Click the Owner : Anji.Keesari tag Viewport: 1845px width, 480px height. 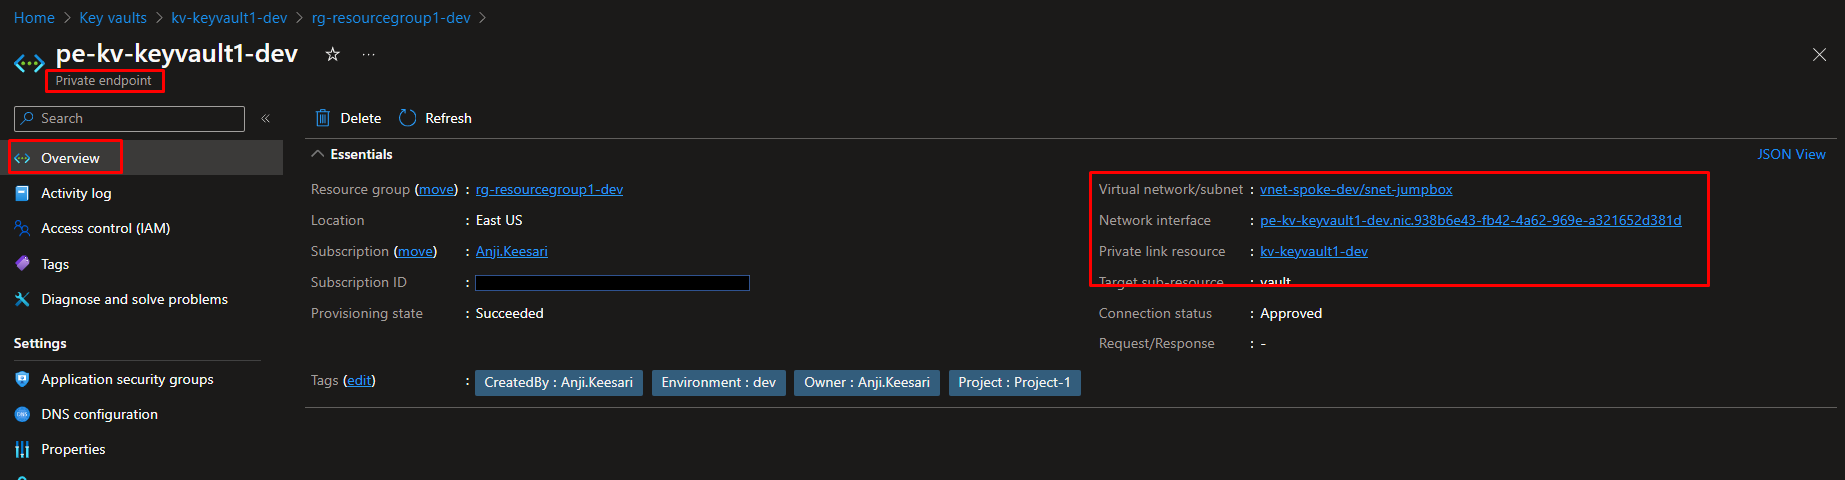click(867, 382)
